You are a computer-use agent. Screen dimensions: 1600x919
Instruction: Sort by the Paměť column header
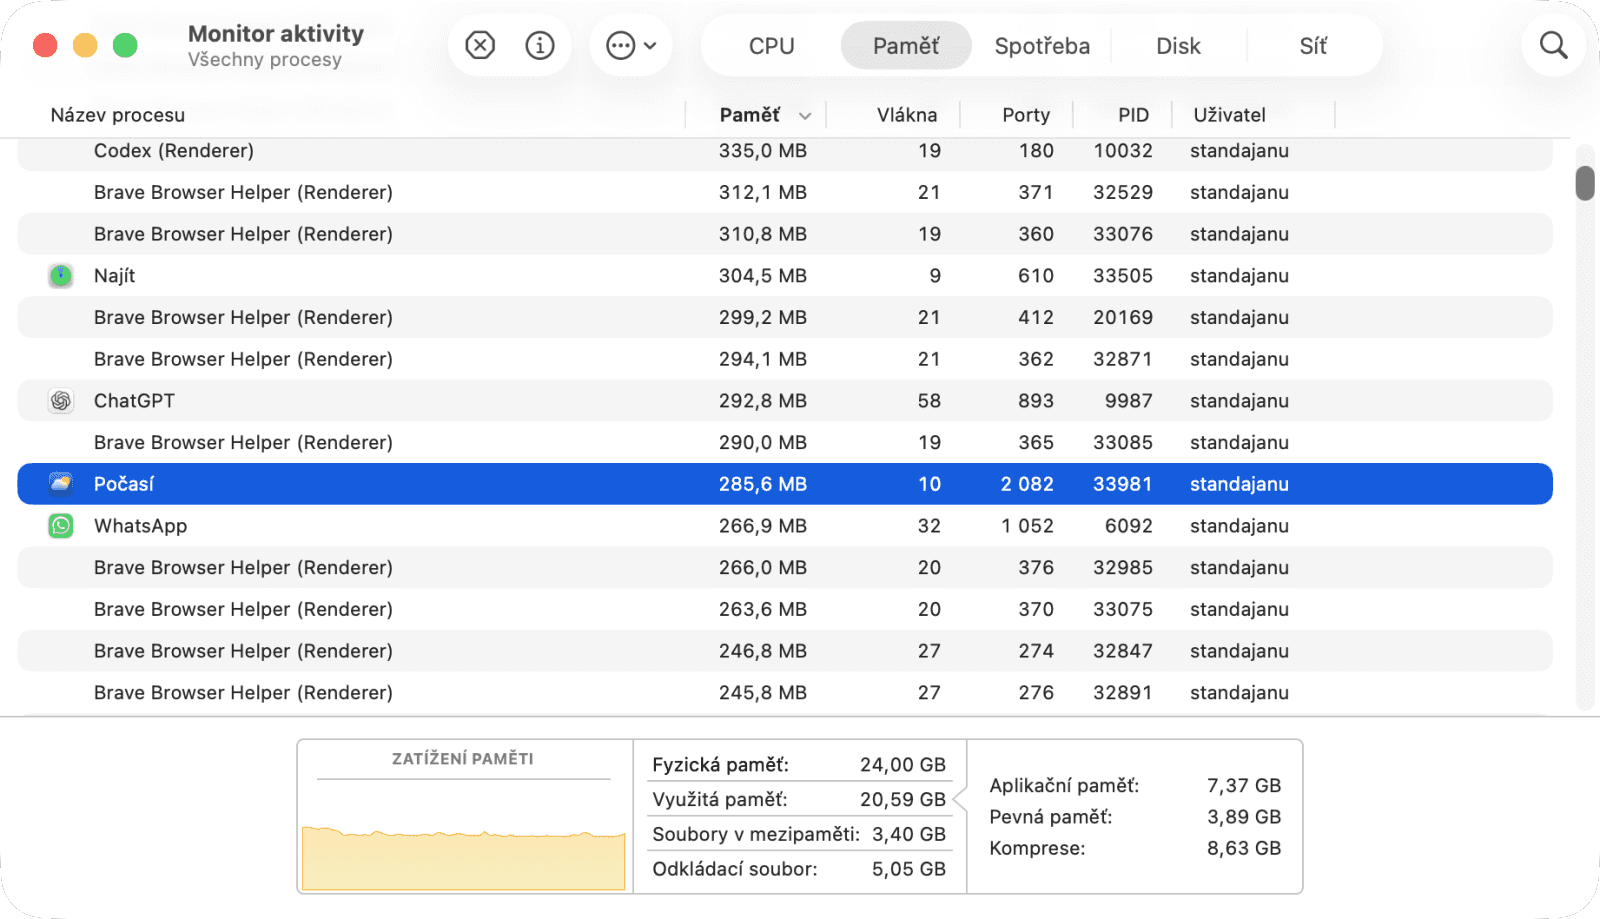[x=750, y=115]
